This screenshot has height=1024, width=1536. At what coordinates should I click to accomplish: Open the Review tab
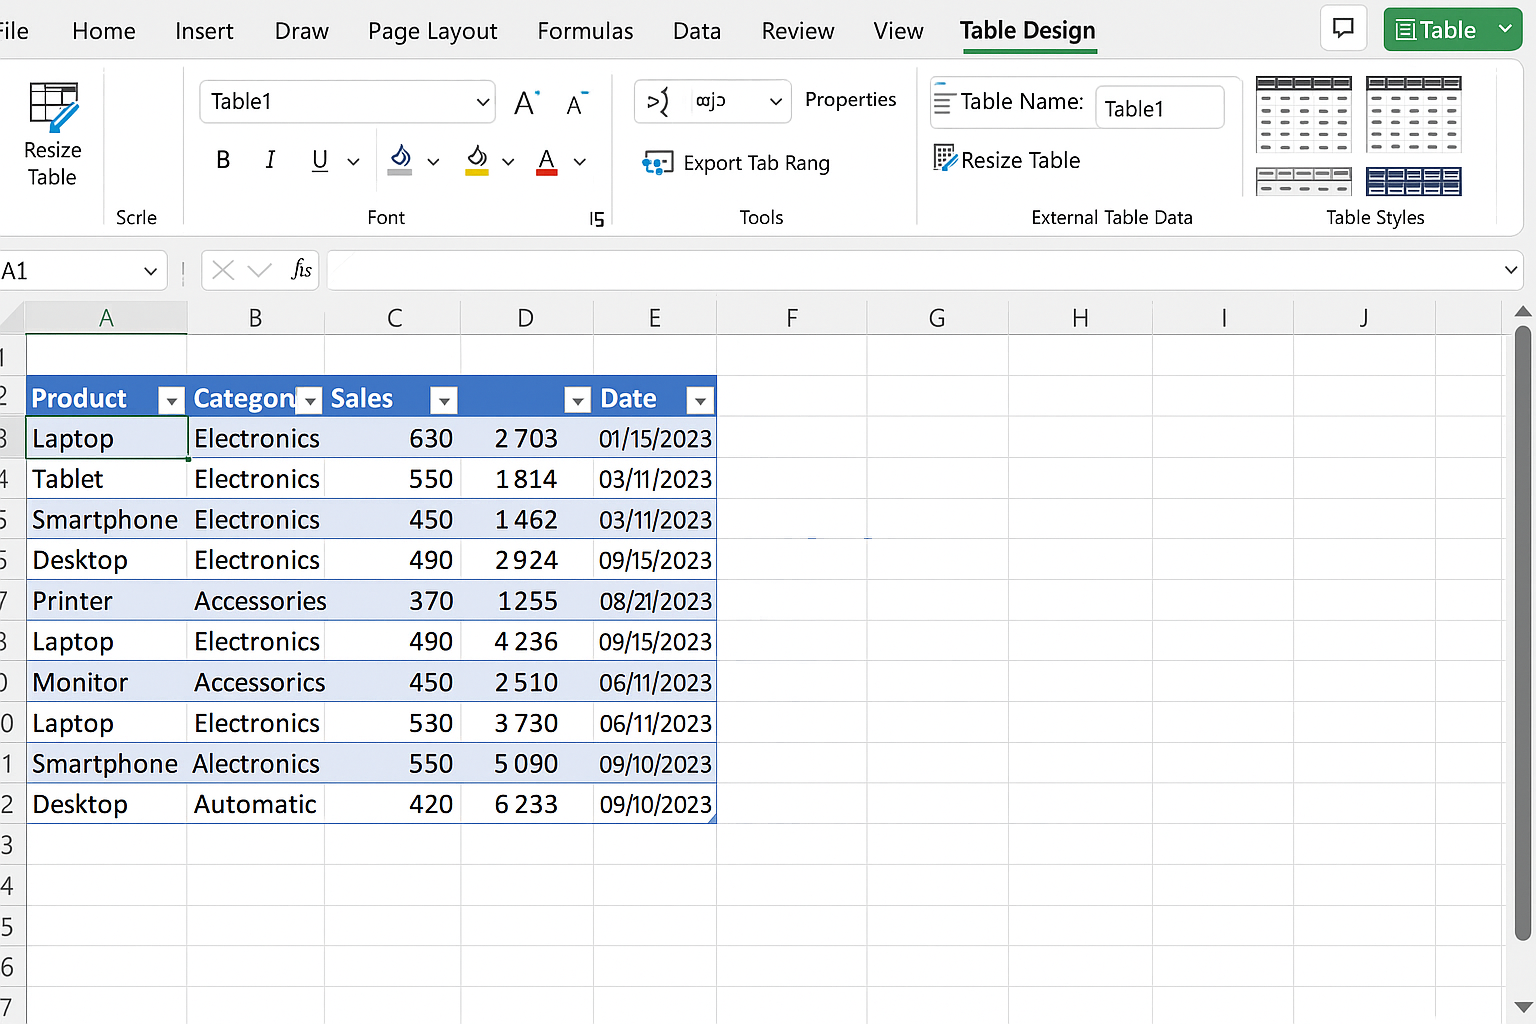pyautogui.click(x=797, y=31)
